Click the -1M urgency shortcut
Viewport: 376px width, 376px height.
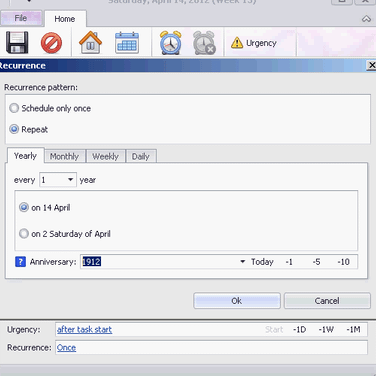tap(353, 330)
